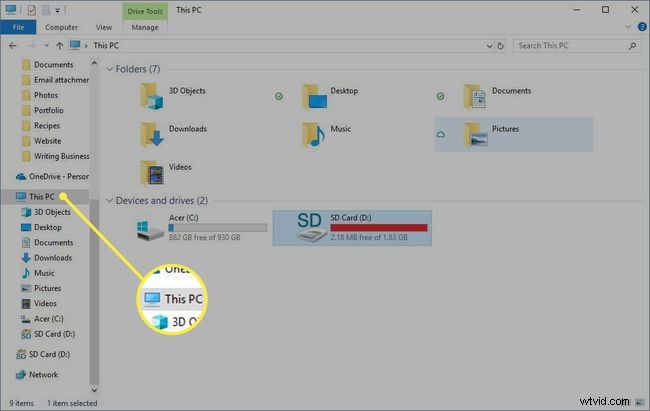
Task: Click the Properties quick access toolbar icon
Action: pyautogui.click(x=32, y=10)
